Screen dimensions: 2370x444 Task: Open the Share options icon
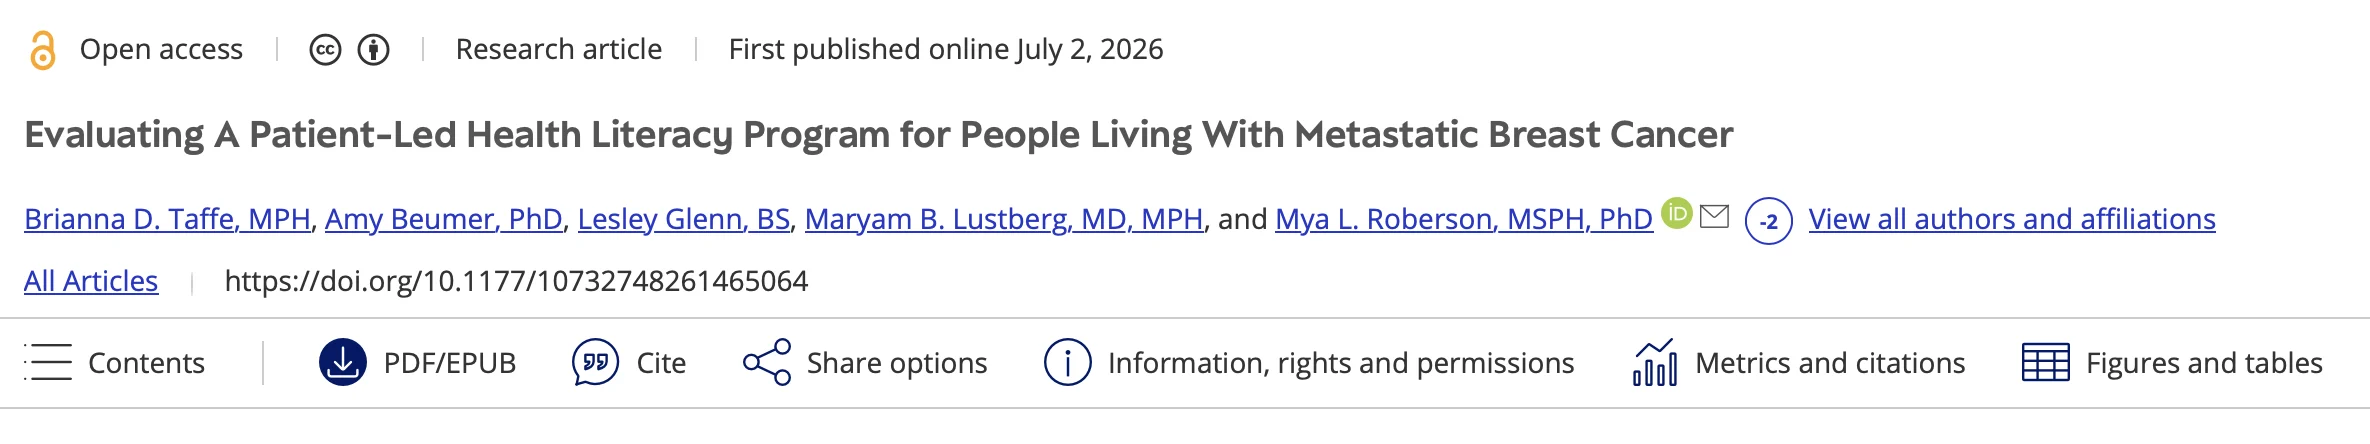click(767, 362)
